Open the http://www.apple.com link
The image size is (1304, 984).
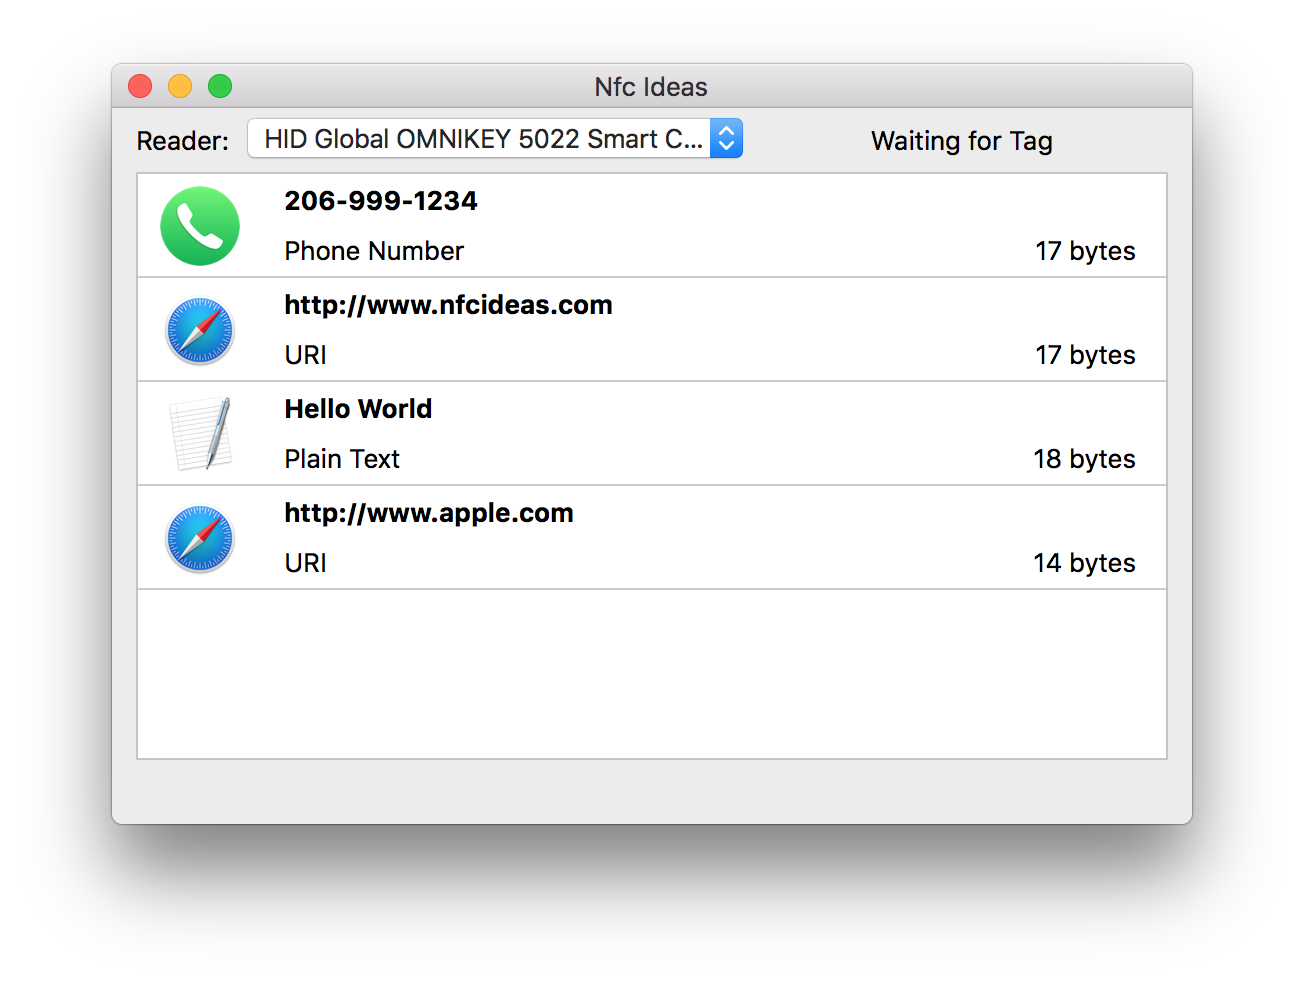point(428,512)
